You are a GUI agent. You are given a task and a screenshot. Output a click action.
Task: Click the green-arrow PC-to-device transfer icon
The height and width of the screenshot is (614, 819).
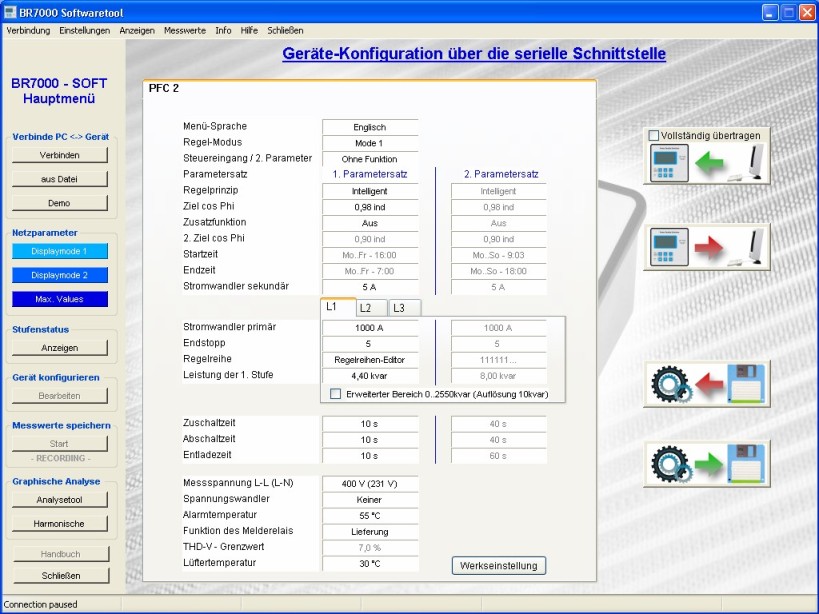tap(707, 163)
